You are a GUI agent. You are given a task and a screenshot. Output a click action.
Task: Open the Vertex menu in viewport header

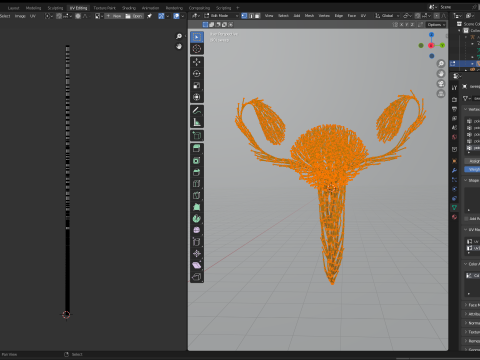pos(324,16)
